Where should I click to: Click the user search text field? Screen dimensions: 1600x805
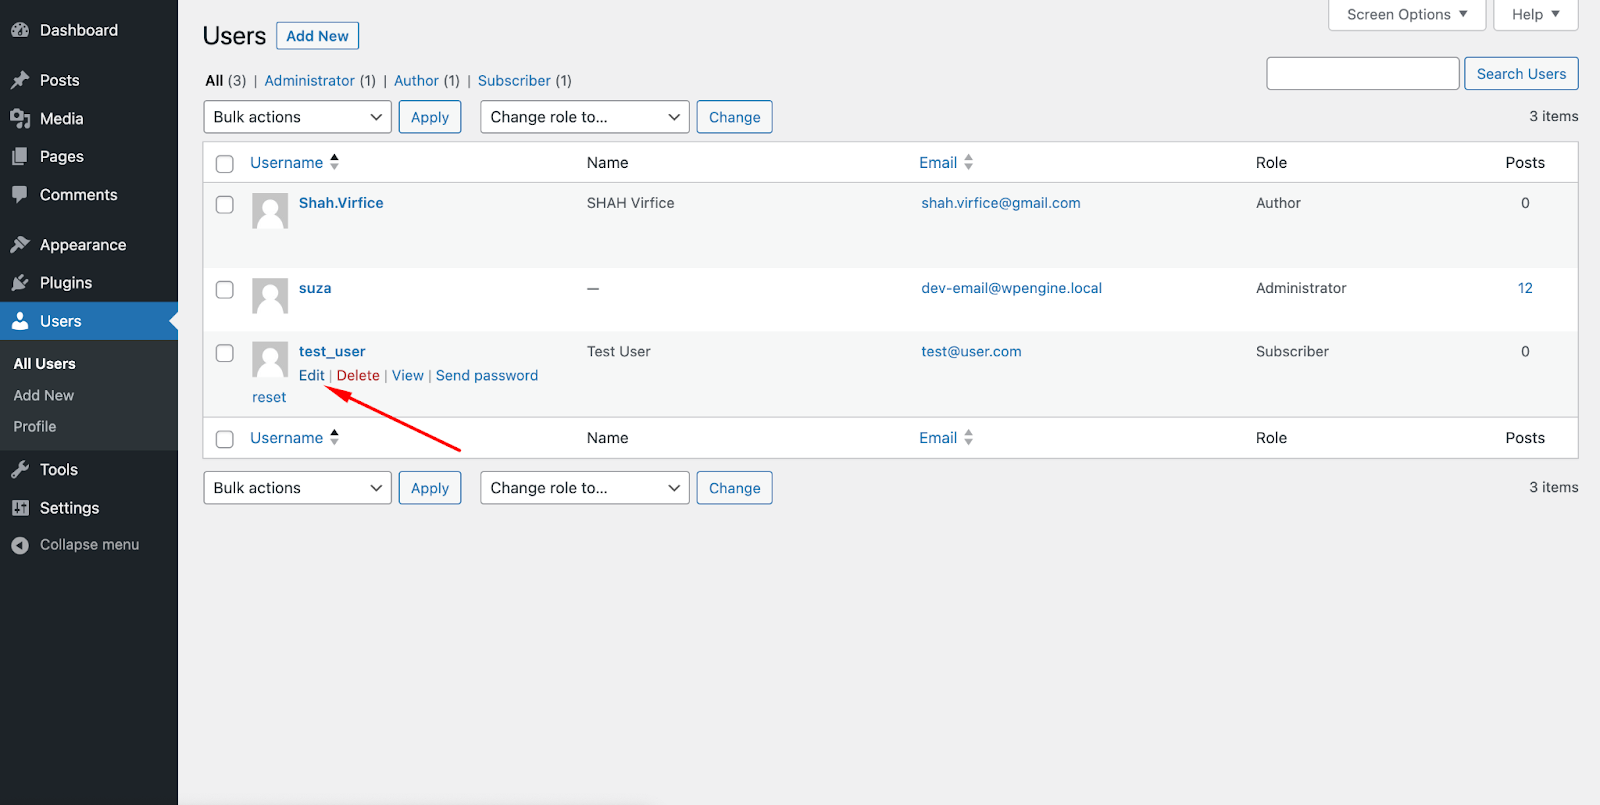(x=1362, y=74)
